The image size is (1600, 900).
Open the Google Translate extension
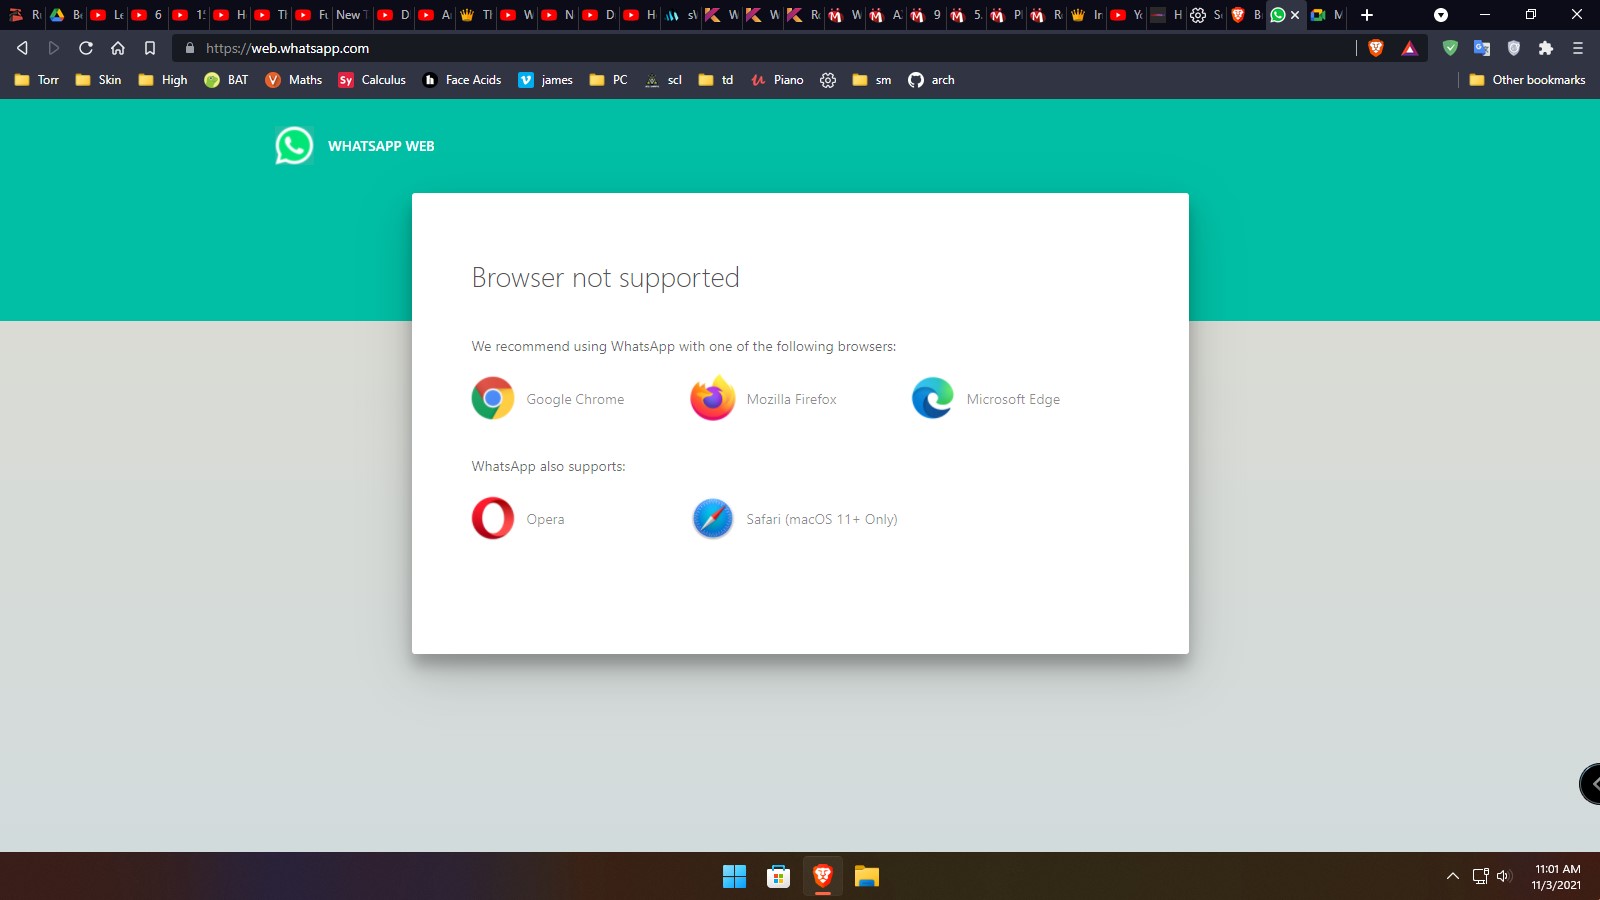1482,48
